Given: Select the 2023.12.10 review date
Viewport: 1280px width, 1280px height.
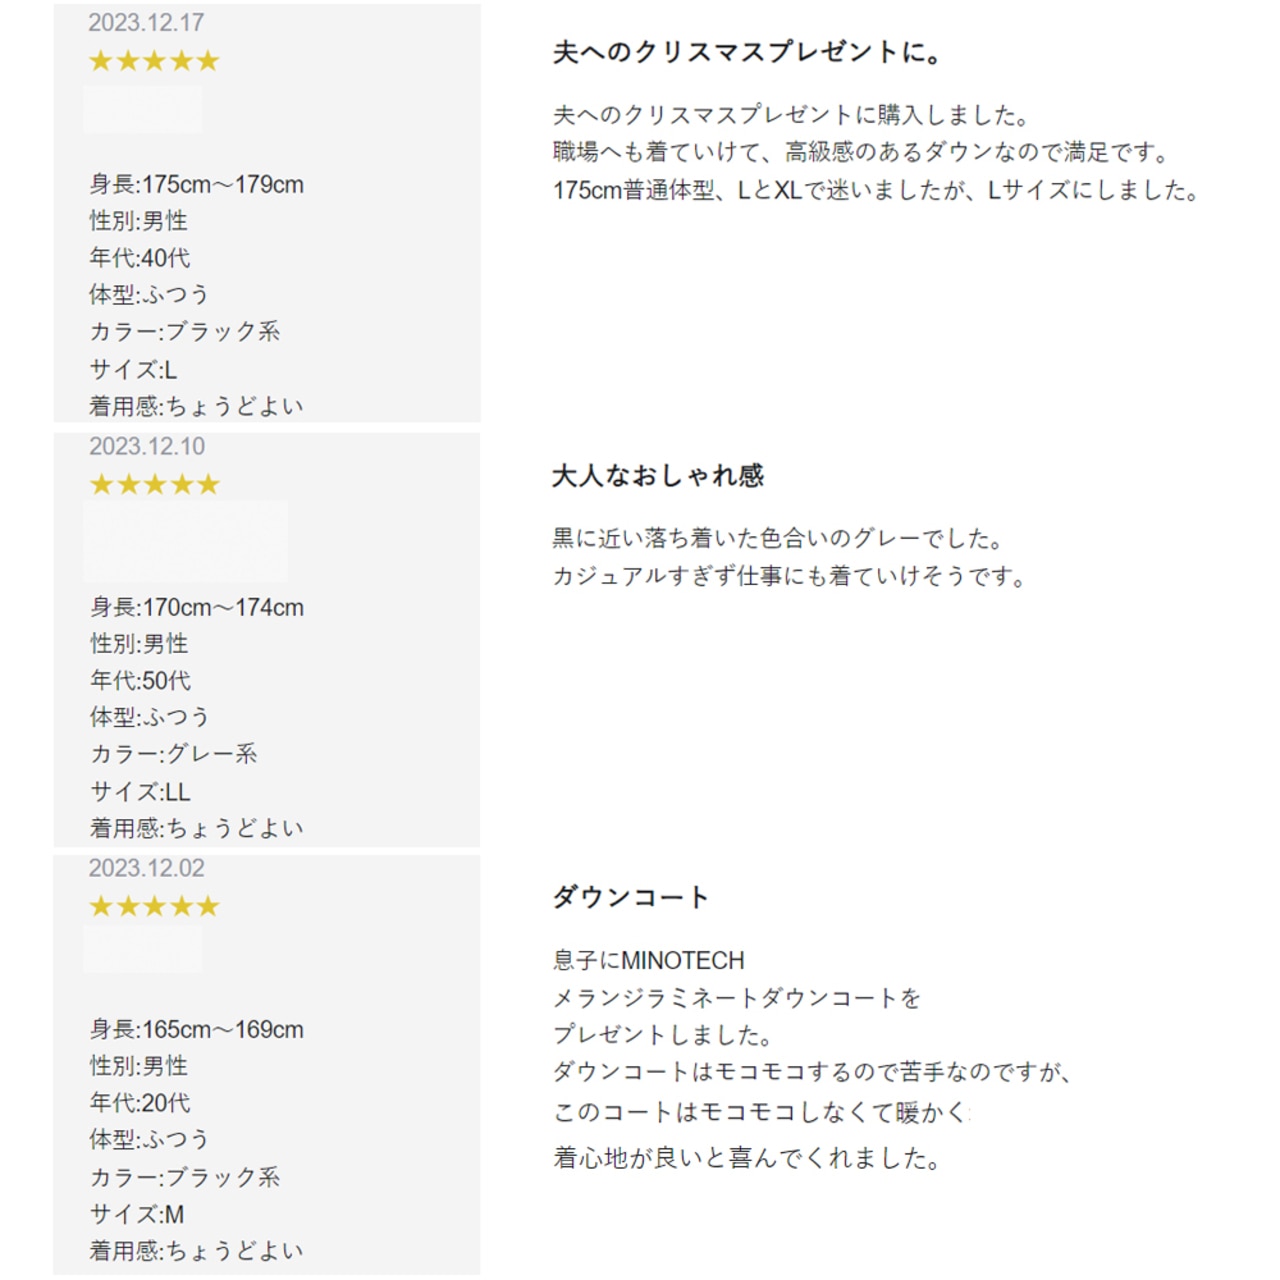Looking at the screenshot, I should point(147,446).
